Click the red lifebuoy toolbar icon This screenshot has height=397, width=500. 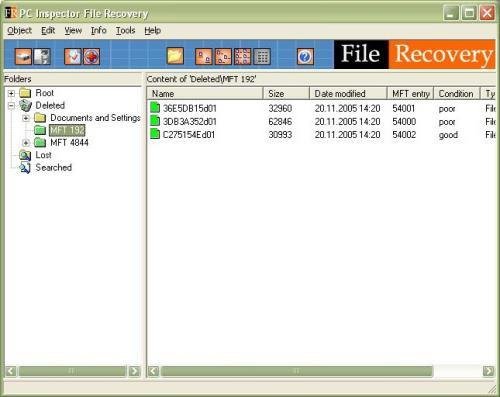pos(91,56)
